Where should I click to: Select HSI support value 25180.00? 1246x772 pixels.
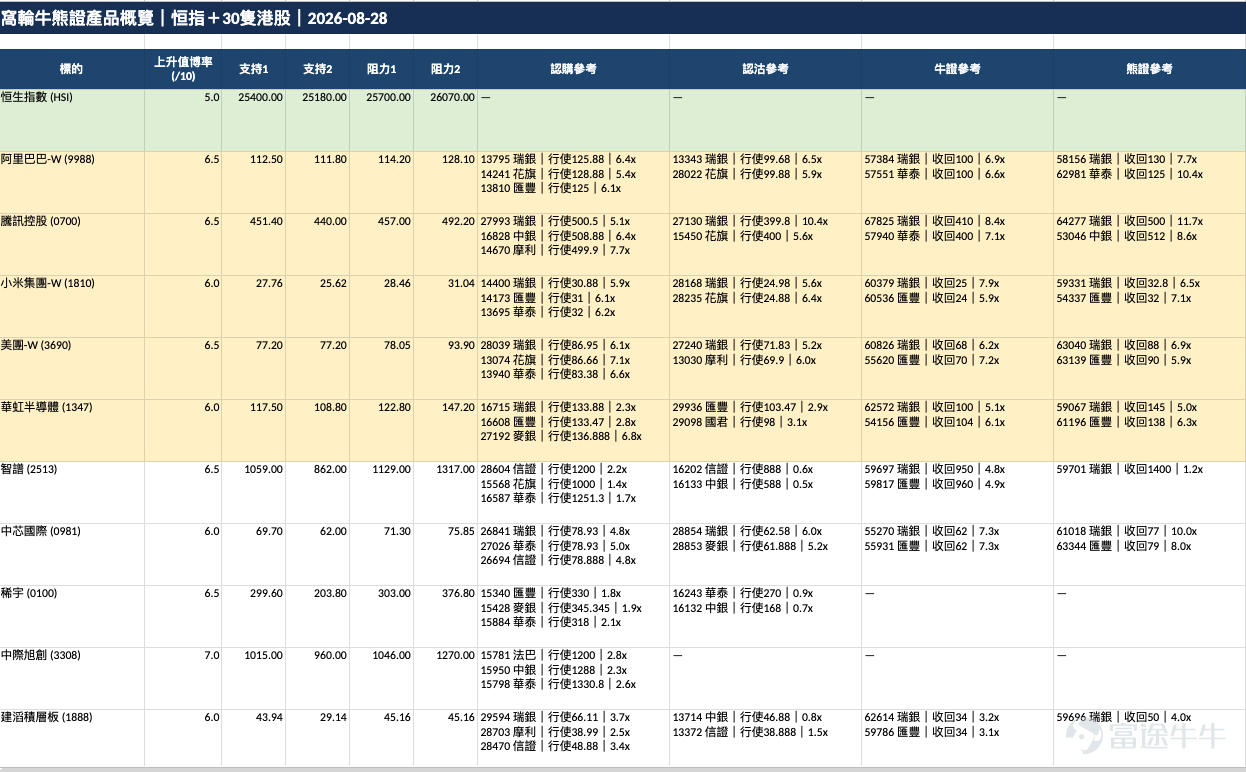324,97
